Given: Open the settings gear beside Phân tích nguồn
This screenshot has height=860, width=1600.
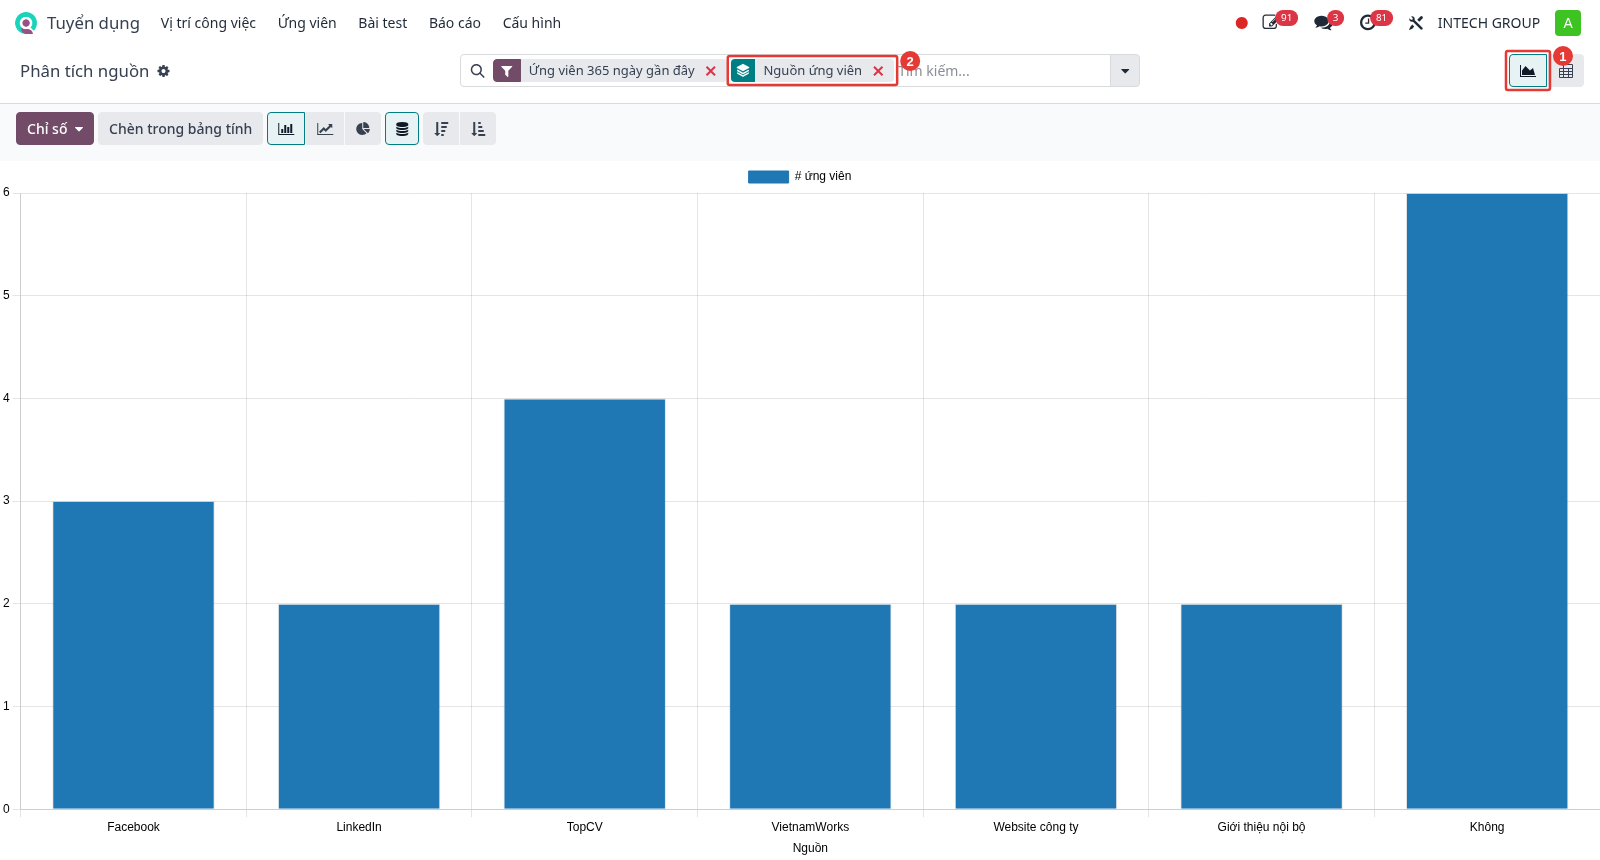Looking at the screenshot, I should (x=164, y=71).
